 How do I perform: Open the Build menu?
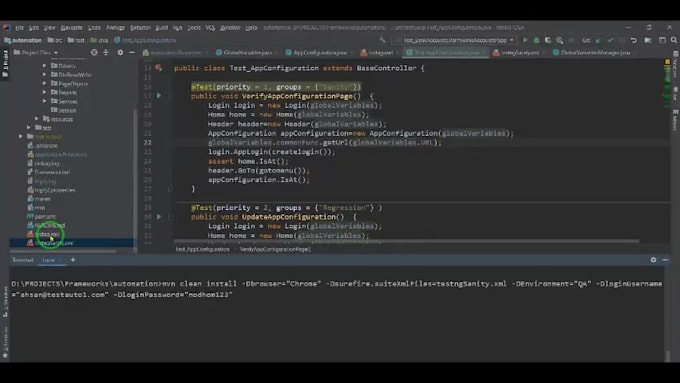(x=162, y=27)
